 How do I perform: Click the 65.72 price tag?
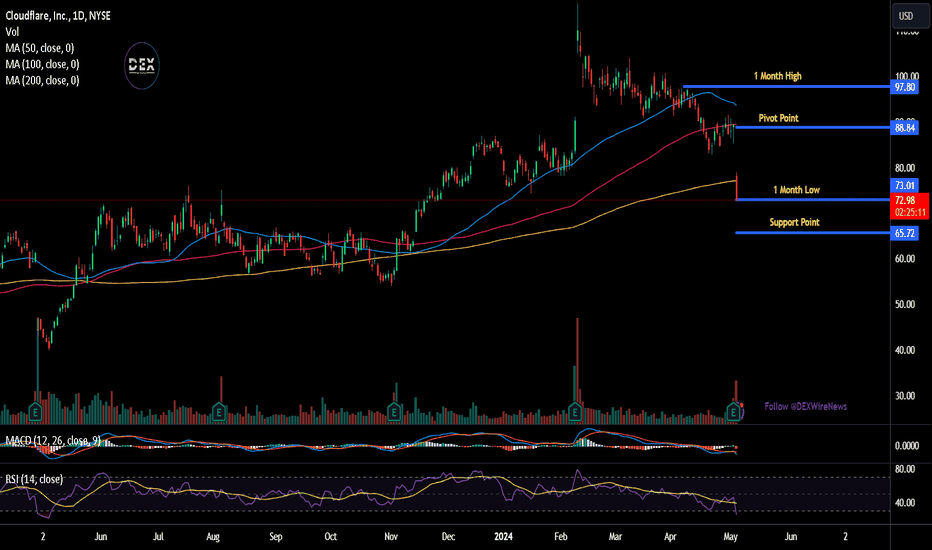point(905,233)
